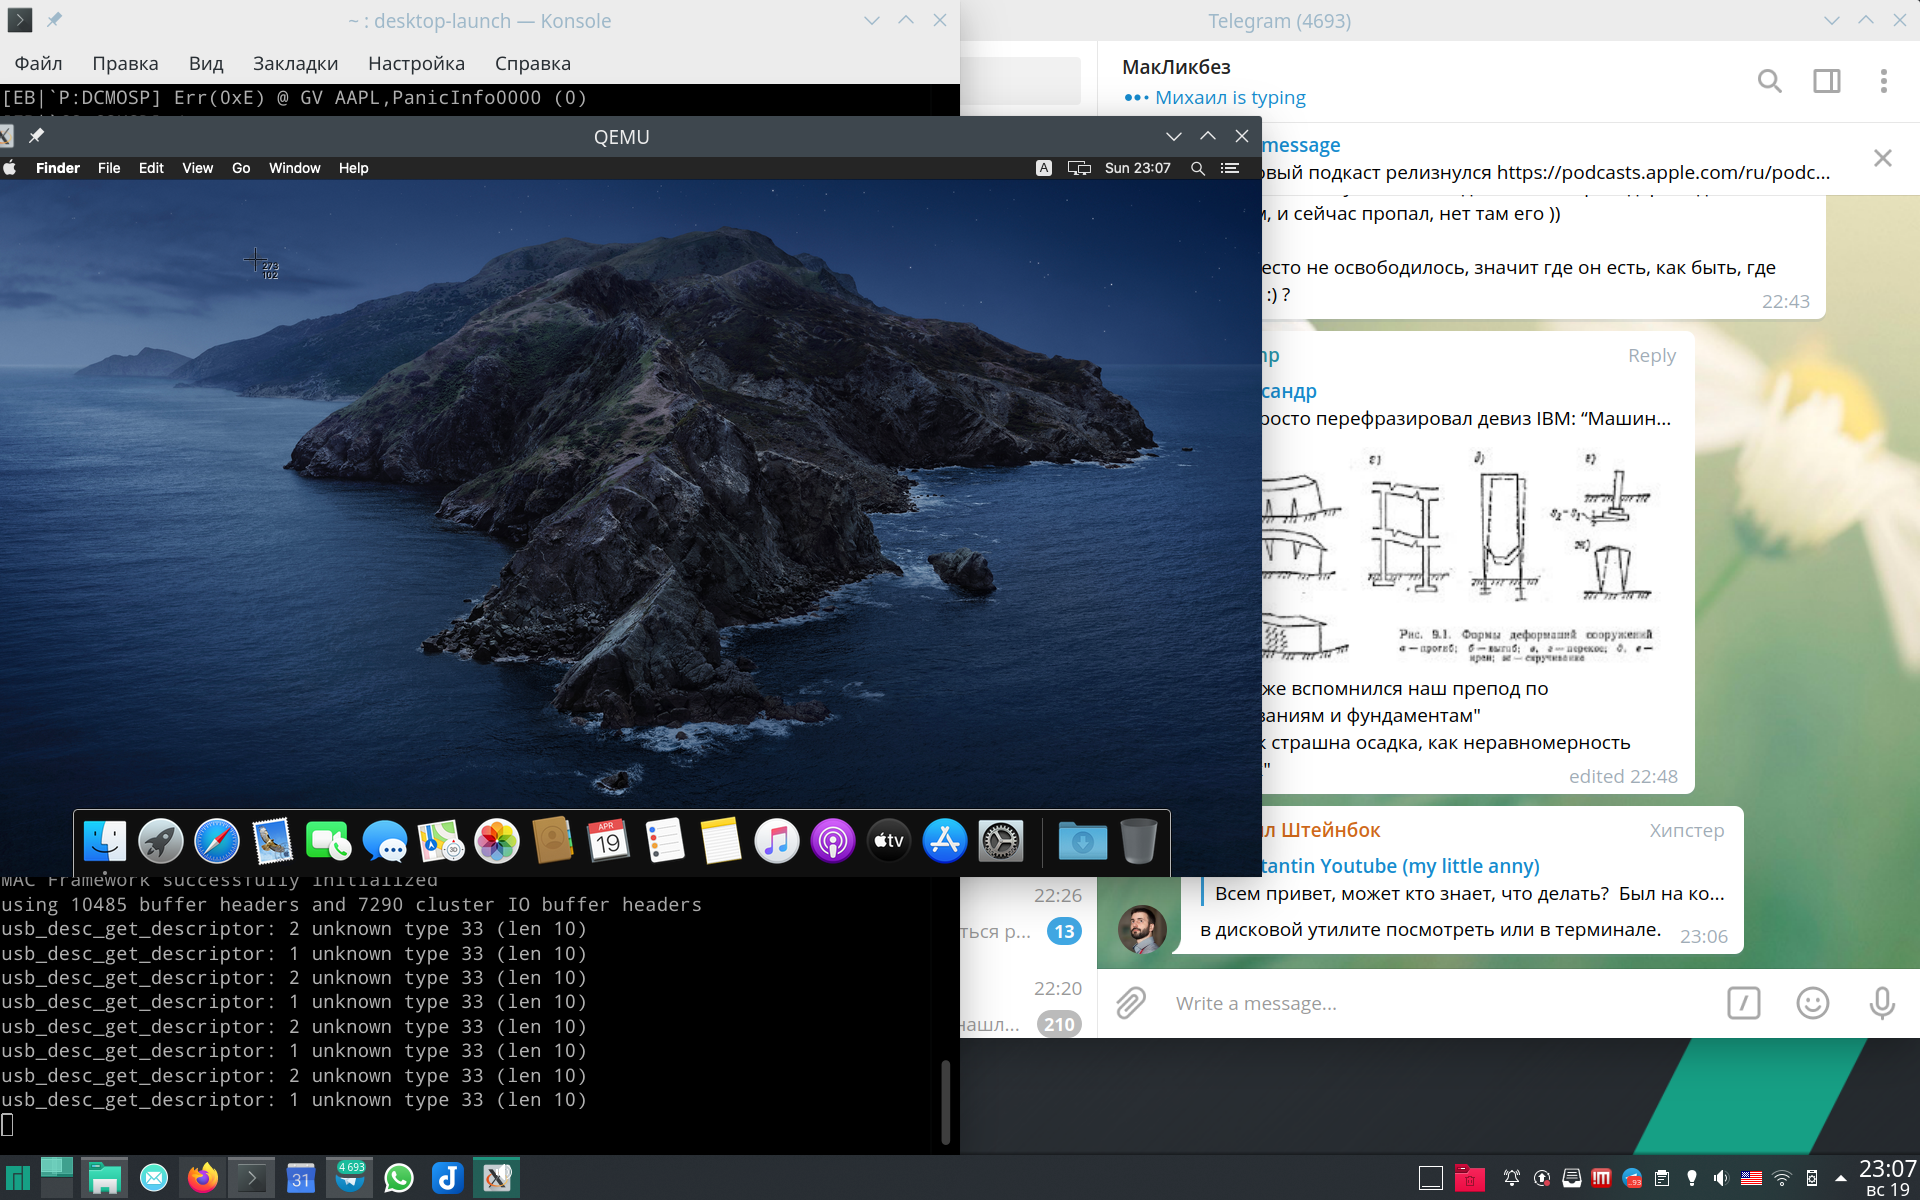Open WhatsApp from the taskbar
The image size is (1920, 1200).
click(x=399, y=1178)
